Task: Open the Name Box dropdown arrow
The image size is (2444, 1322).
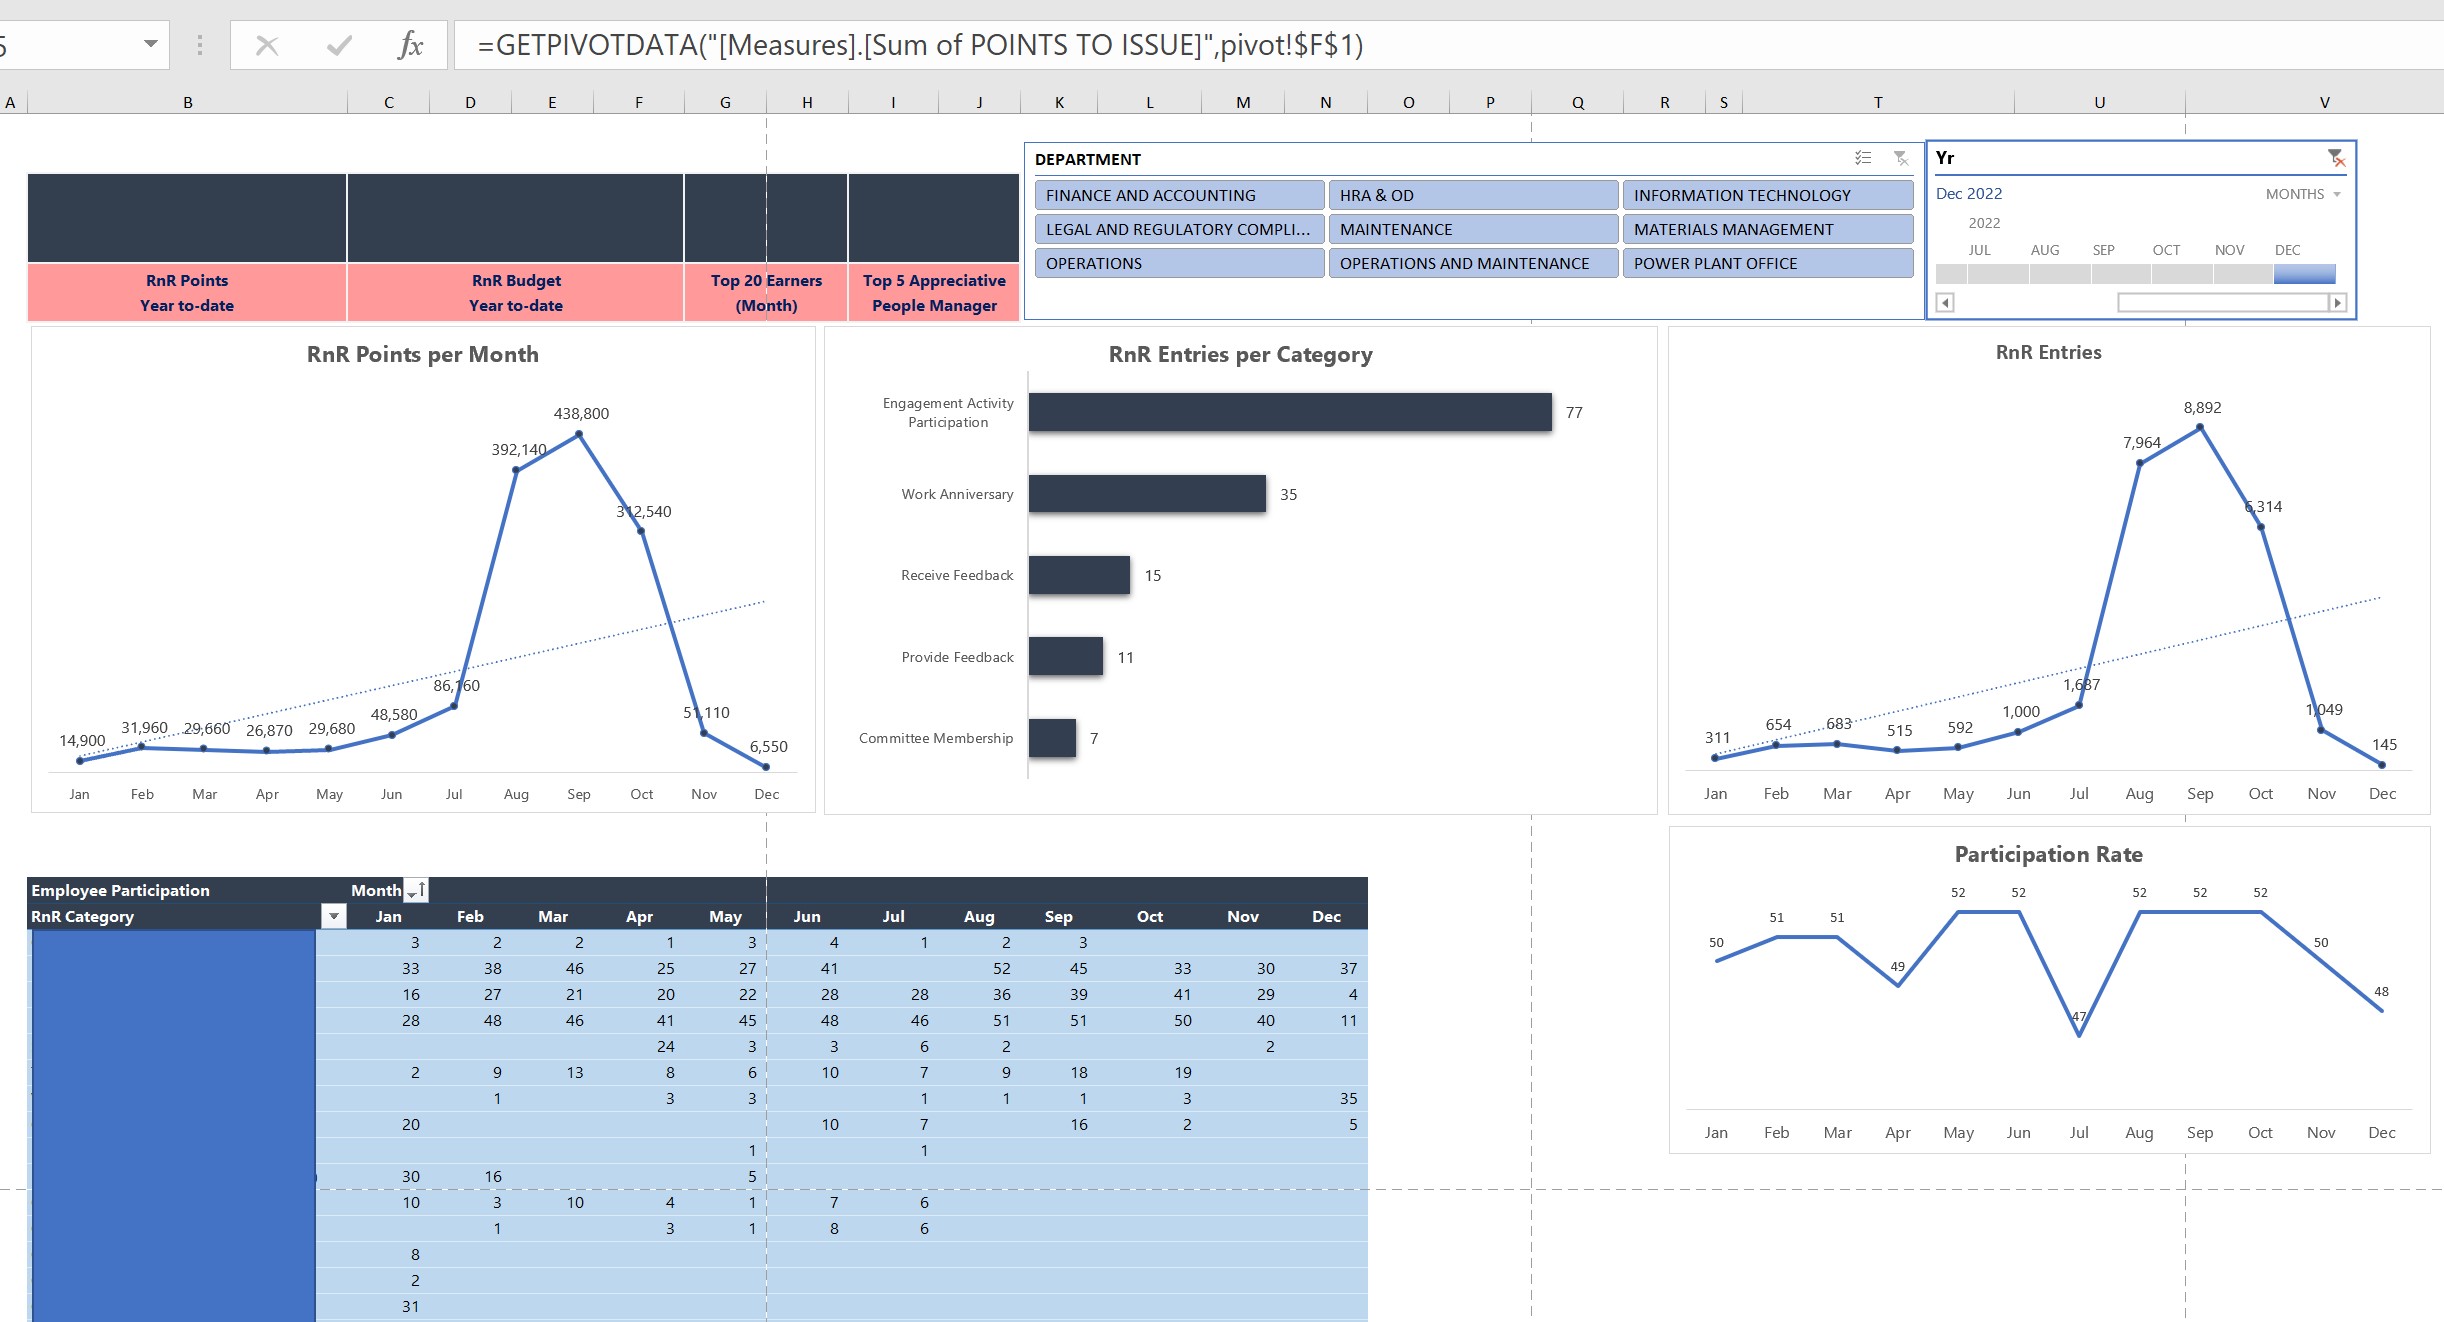Action: pos(150,44)
